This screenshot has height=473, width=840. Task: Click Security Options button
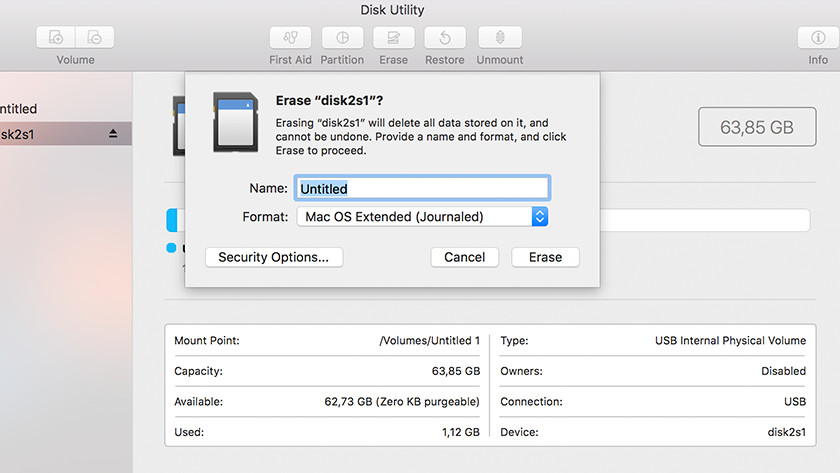pos(273,257)
